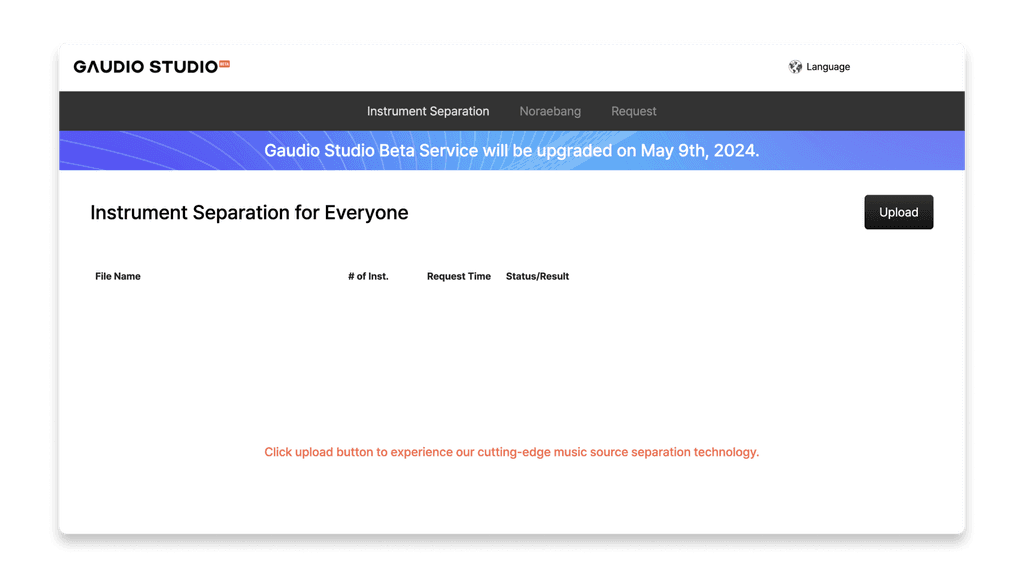1024x576 pixels.
Task: Click the word Language in the header
Action: [828, 67]
